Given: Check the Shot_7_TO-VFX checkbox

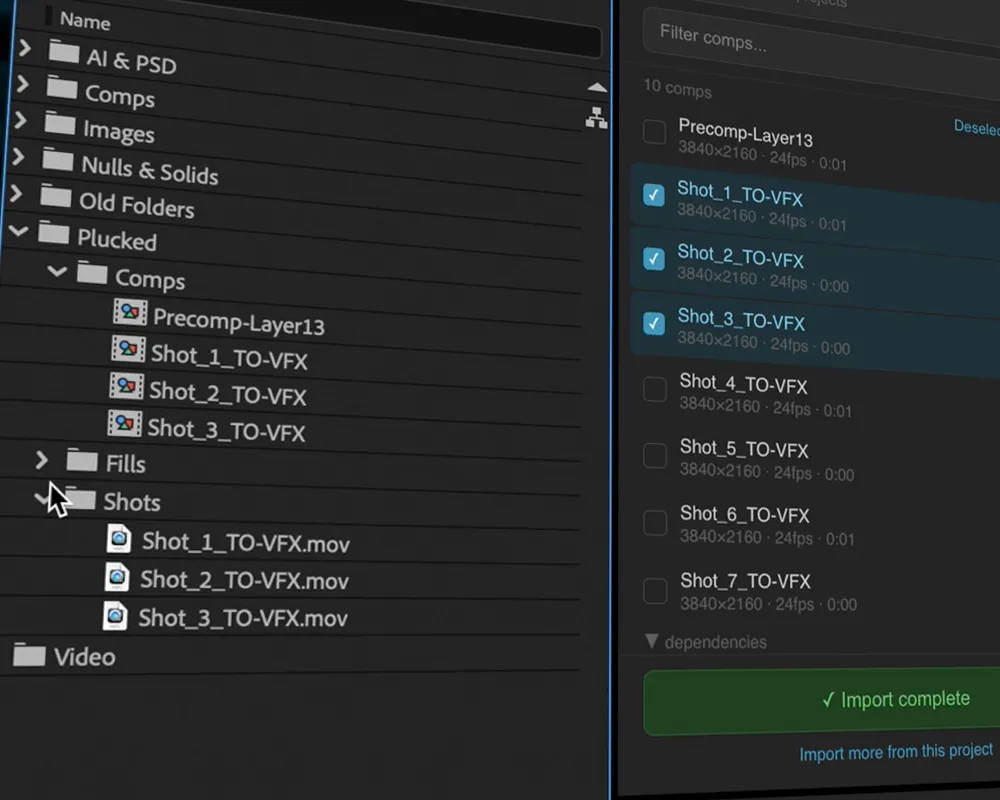Looking at the screenshot, I should [655, 590].
